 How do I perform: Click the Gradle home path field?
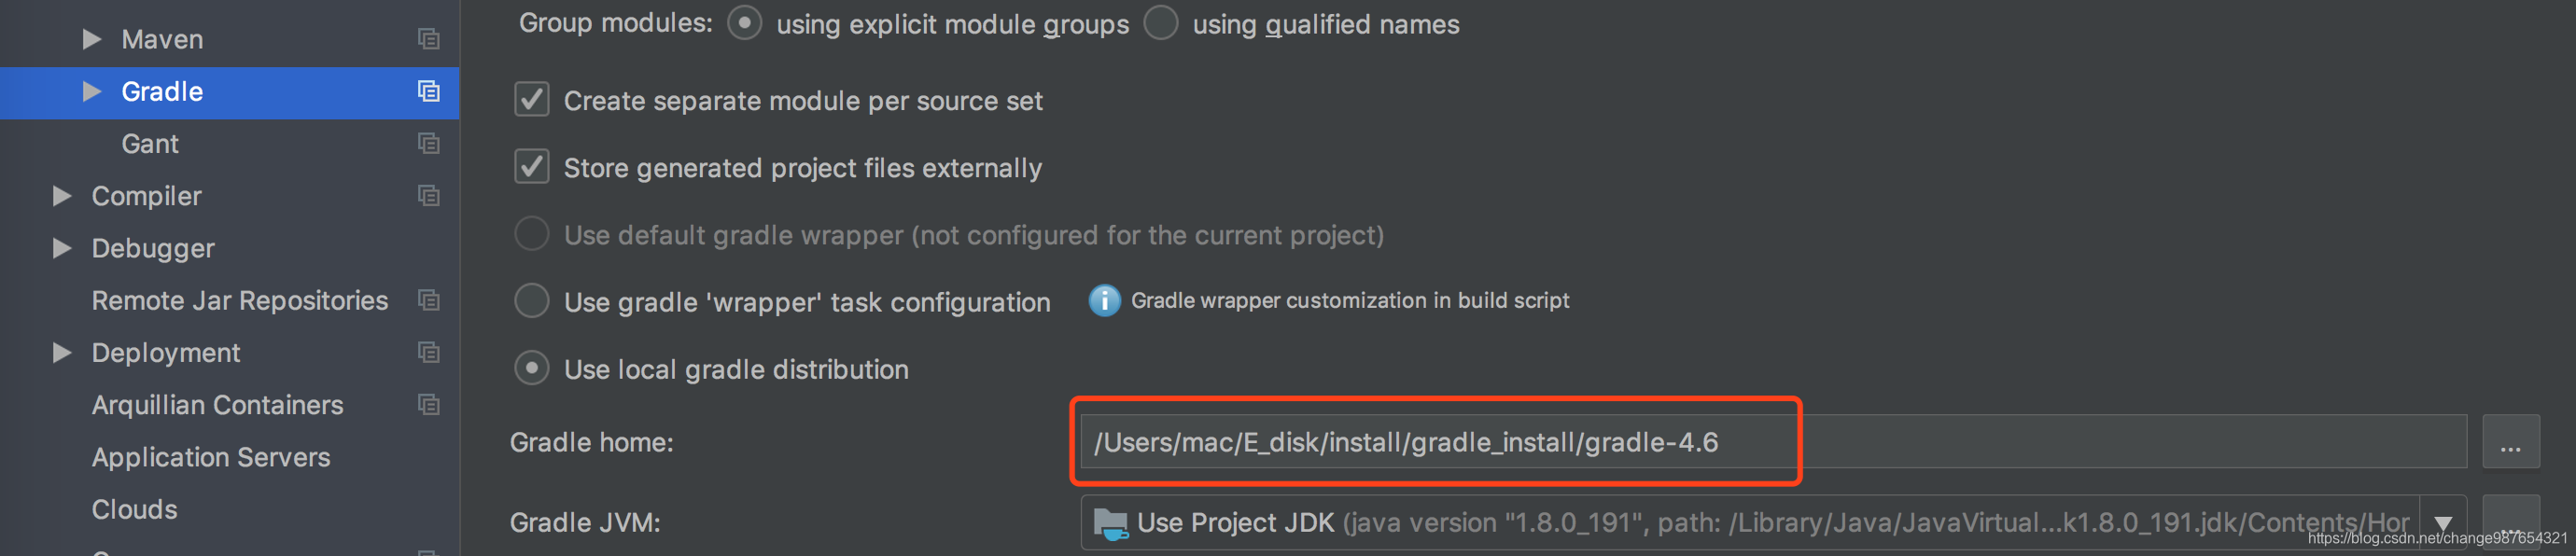point(1773,442)
